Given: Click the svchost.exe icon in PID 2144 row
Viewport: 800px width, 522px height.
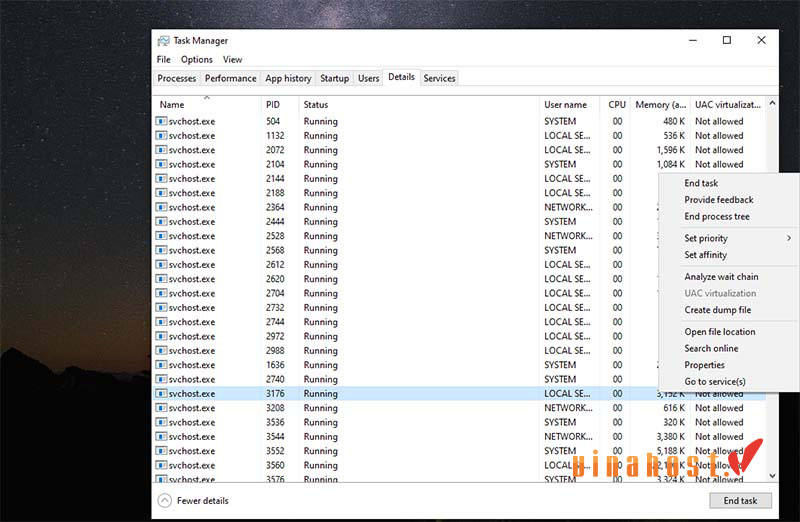Looking at the screenshot, I should tap(161, 179).
